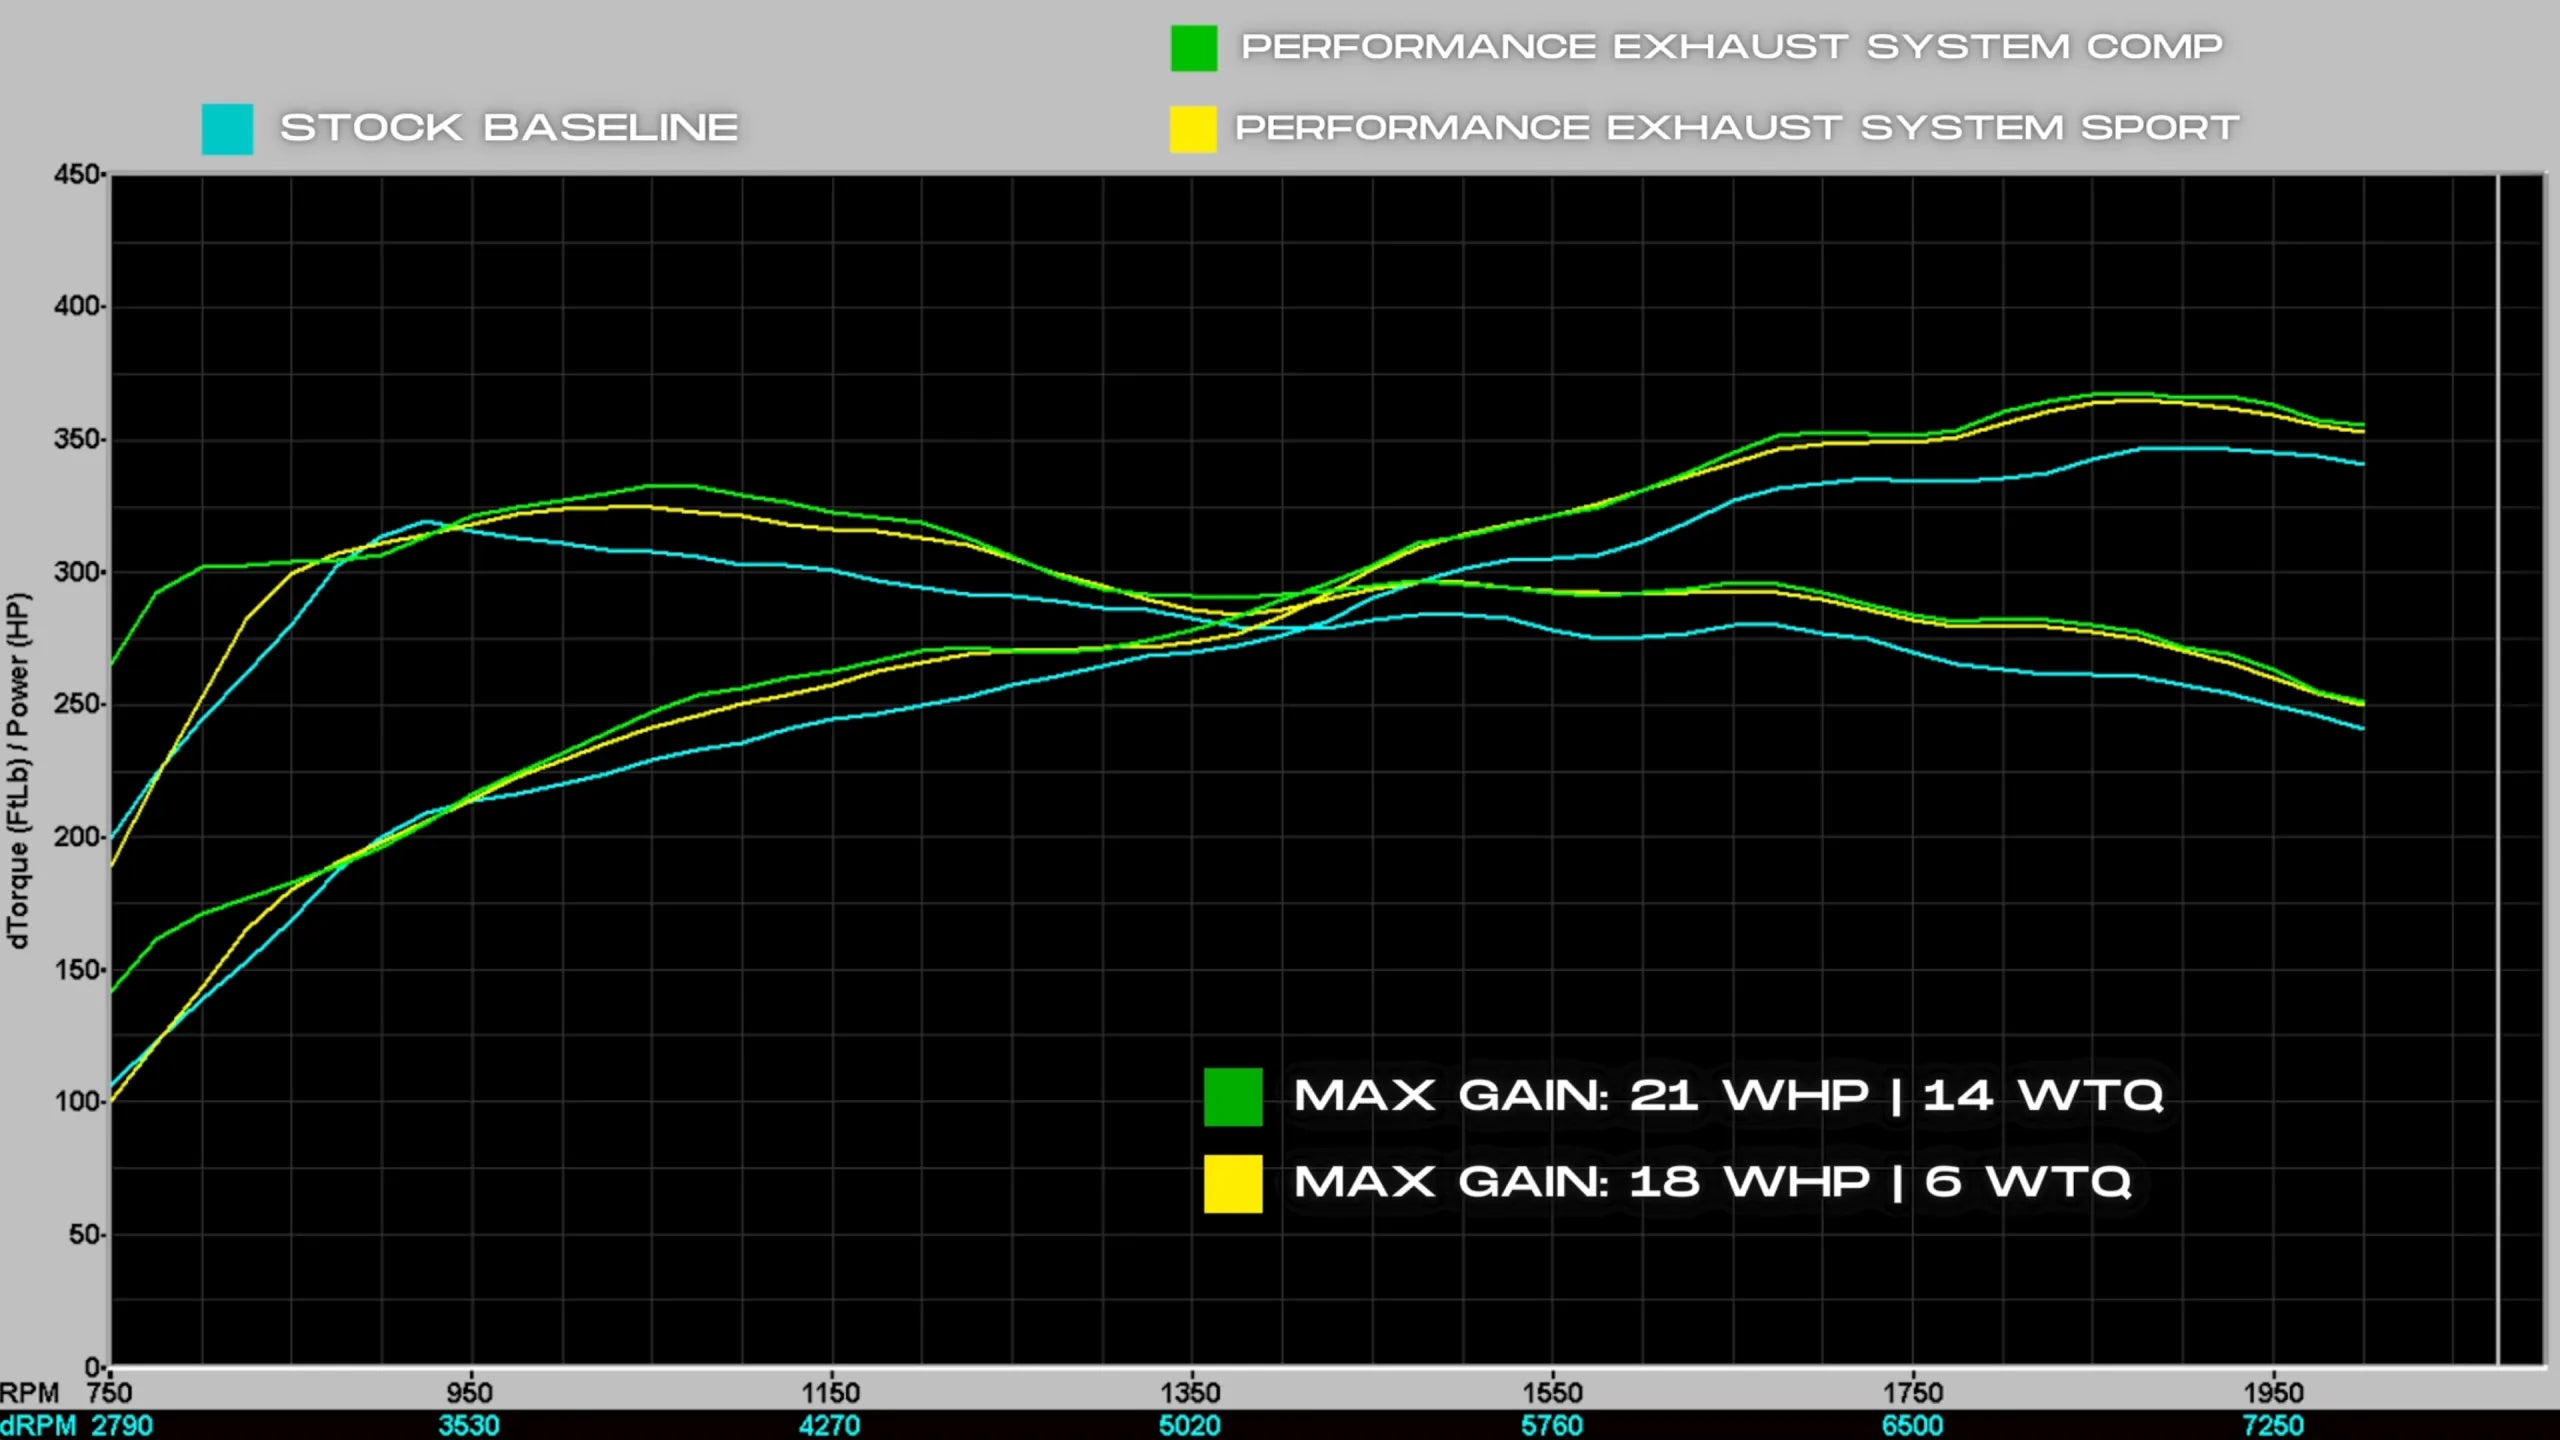Click the yellow Max Gain 18 WHP swatch
This screenshot has width=2560, height=1440.
[x=1232, y=1183]
